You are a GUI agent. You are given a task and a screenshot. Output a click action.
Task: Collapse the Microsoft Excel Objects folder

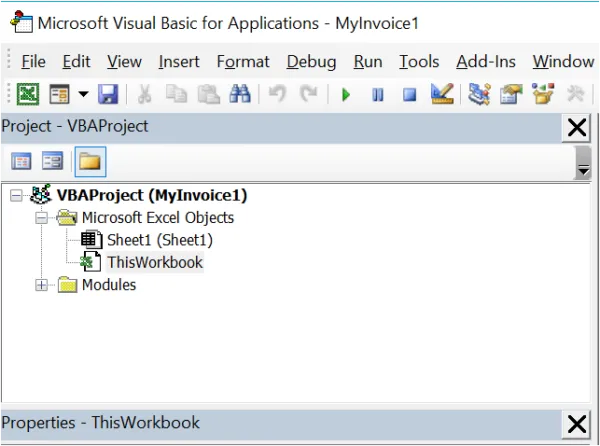[x=42, y=217]
